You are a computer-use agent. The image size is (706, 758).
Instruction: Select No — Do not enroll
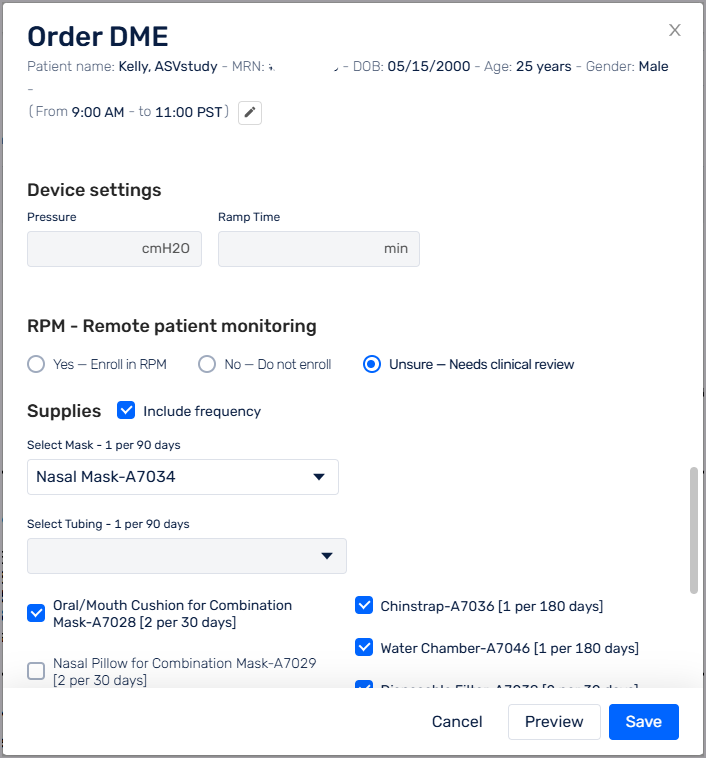[x=207, y=364]
